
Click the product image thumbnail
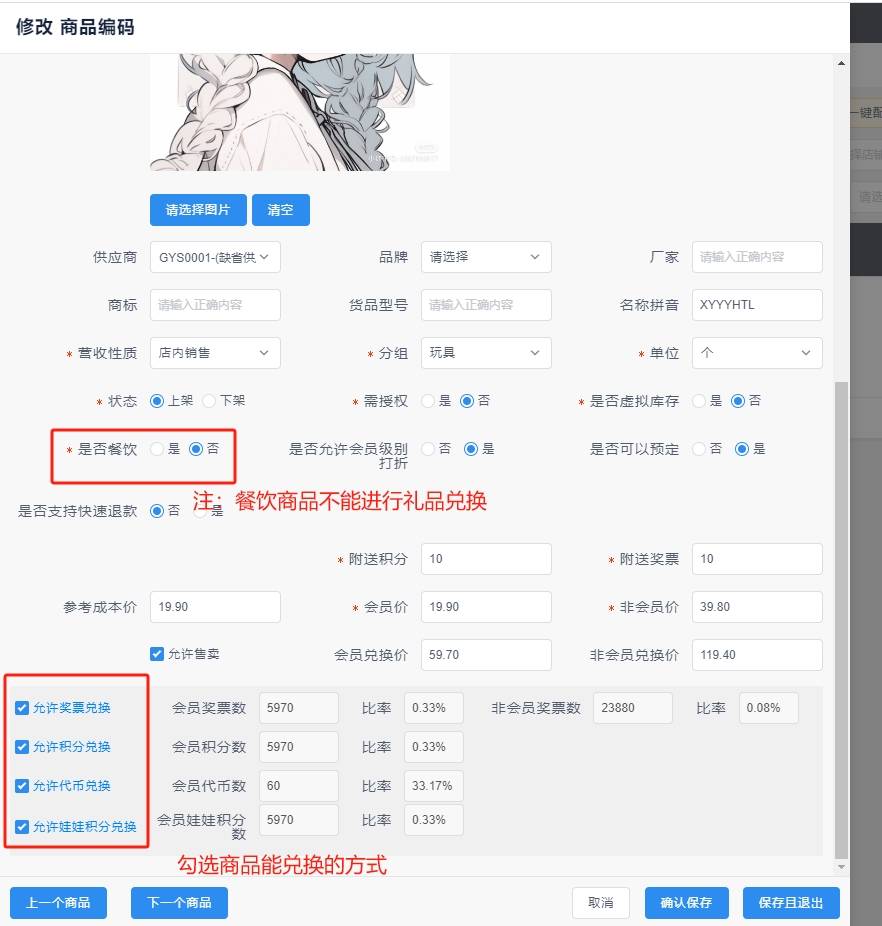(300, 112)
